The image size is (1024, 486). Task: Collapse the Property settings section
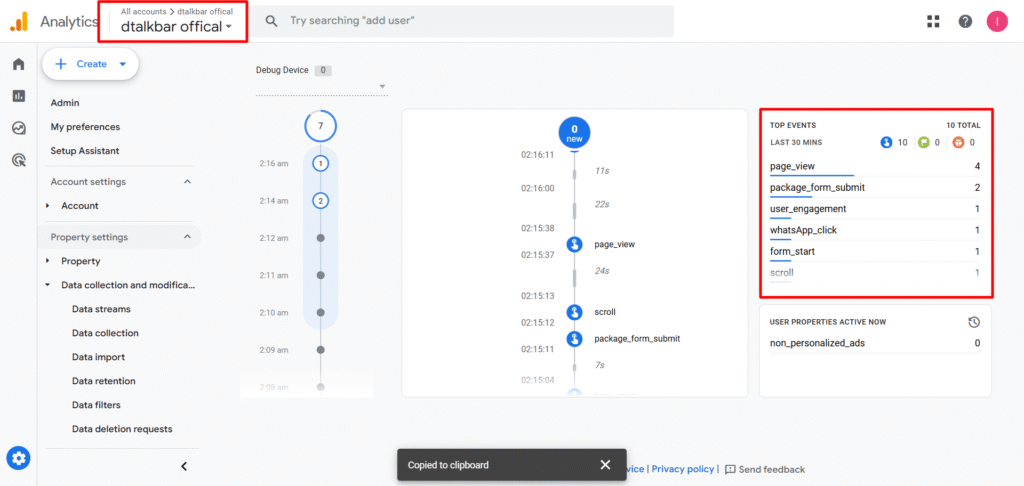187,237
